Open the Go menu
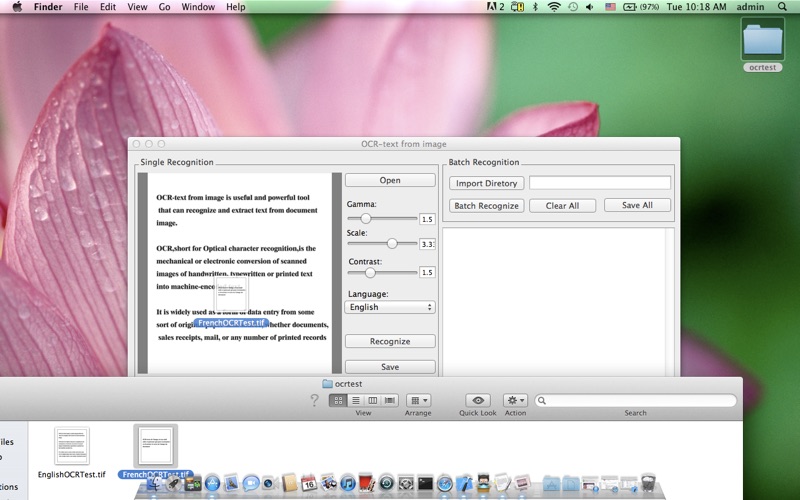Image resolution: width=800 pixels, height=500 pixels. 164,7
